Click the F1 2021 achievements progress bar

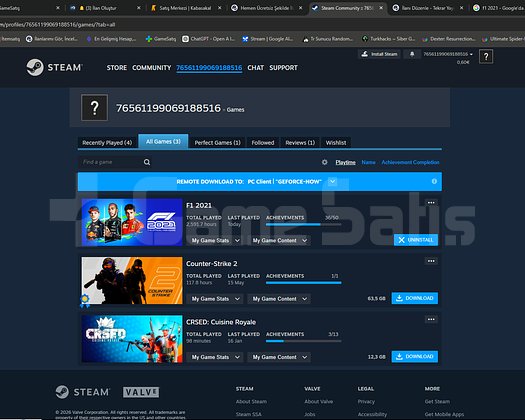[303, 224]
